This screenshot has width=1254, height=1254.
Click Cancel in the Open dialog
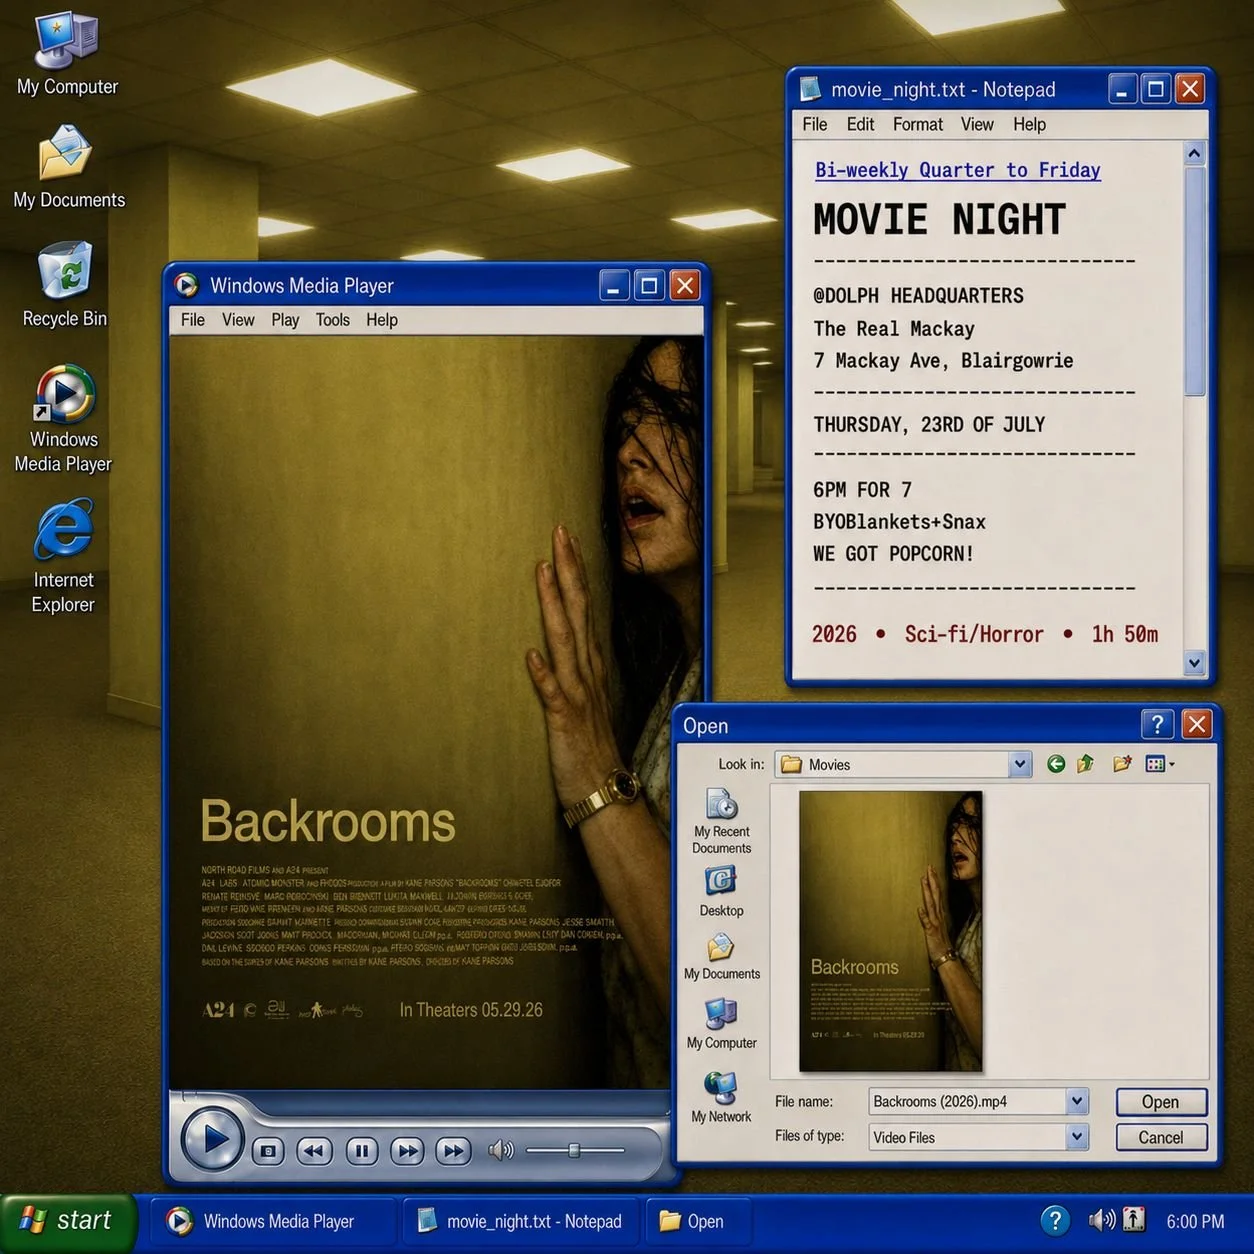click(x=1161, y=1137)
